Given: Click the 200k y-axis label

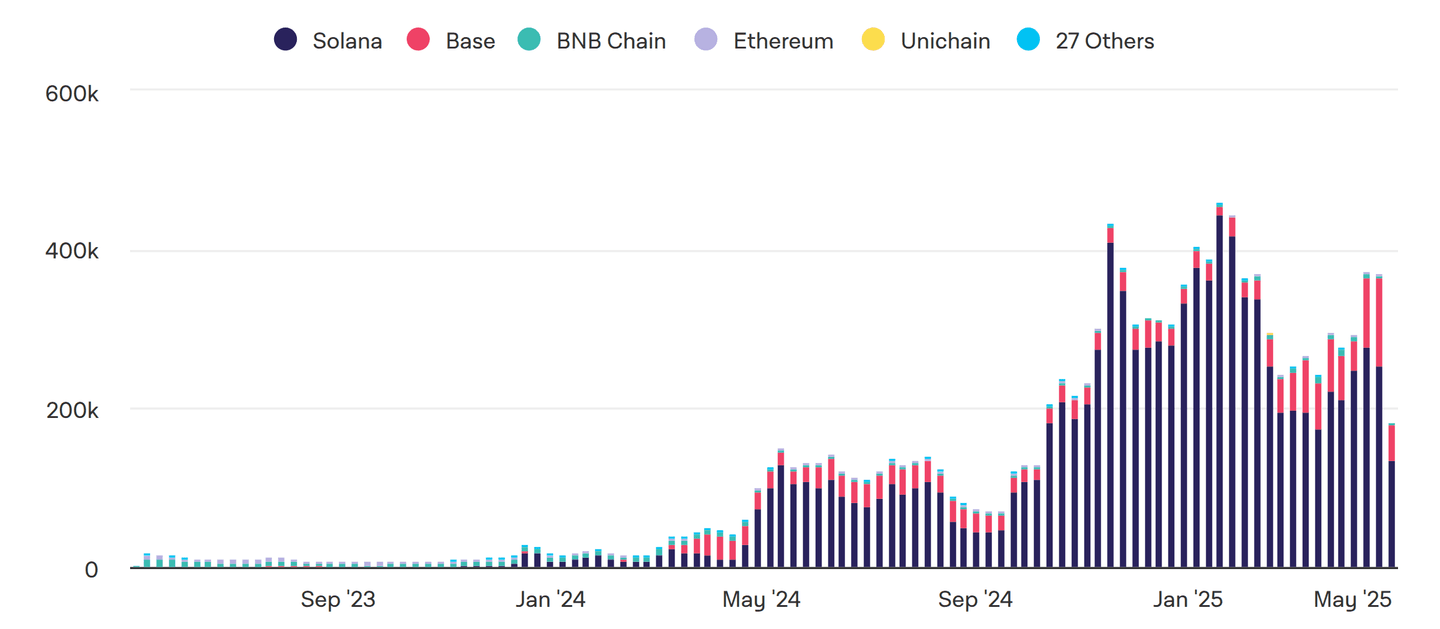Looking at the screenshot, I should (x=71, y=410).
